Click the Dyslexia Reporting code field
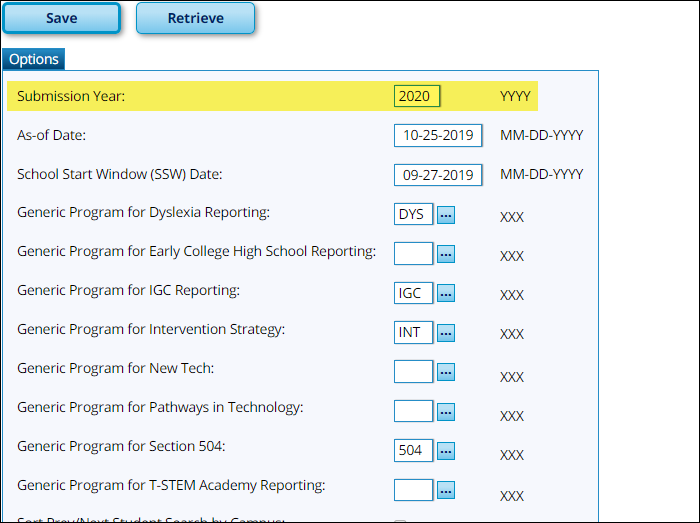This screenshot has height=523, width=700. pyautogui.click(x=414, y=214)
